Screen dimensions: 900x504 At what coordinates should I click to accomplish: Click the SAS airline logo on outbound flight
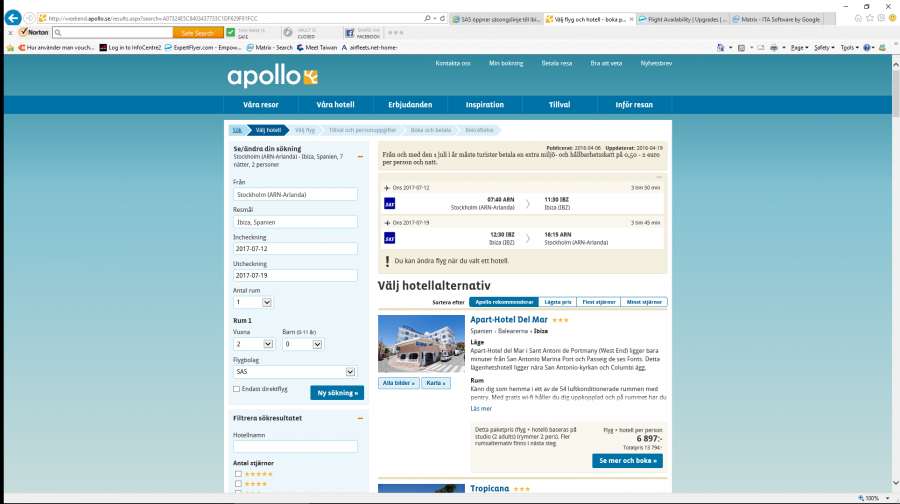390,203
